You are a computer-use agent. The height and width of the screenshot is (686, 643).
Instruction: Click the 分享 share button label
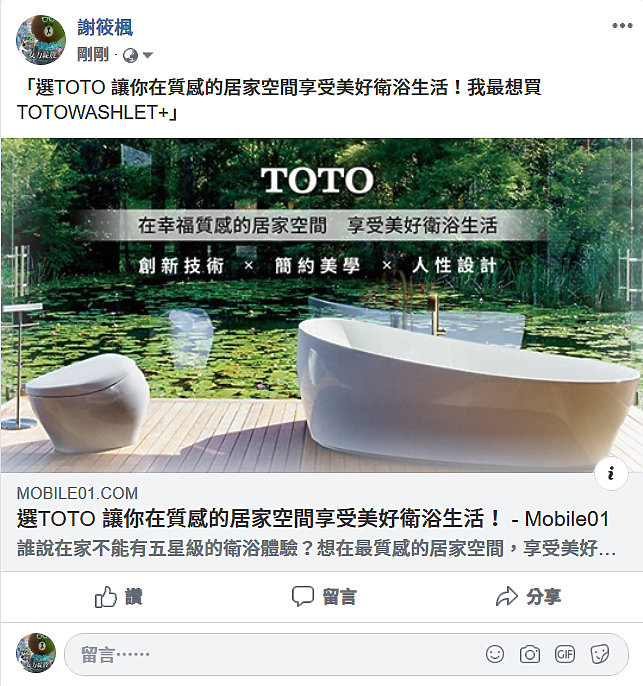pos(543,597)
